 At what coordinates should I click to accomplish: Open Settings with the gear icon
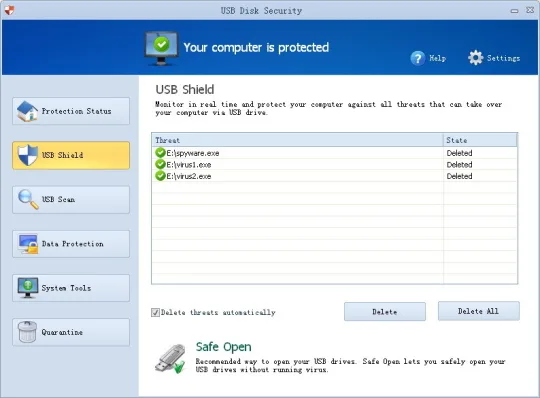click(476, 57)
